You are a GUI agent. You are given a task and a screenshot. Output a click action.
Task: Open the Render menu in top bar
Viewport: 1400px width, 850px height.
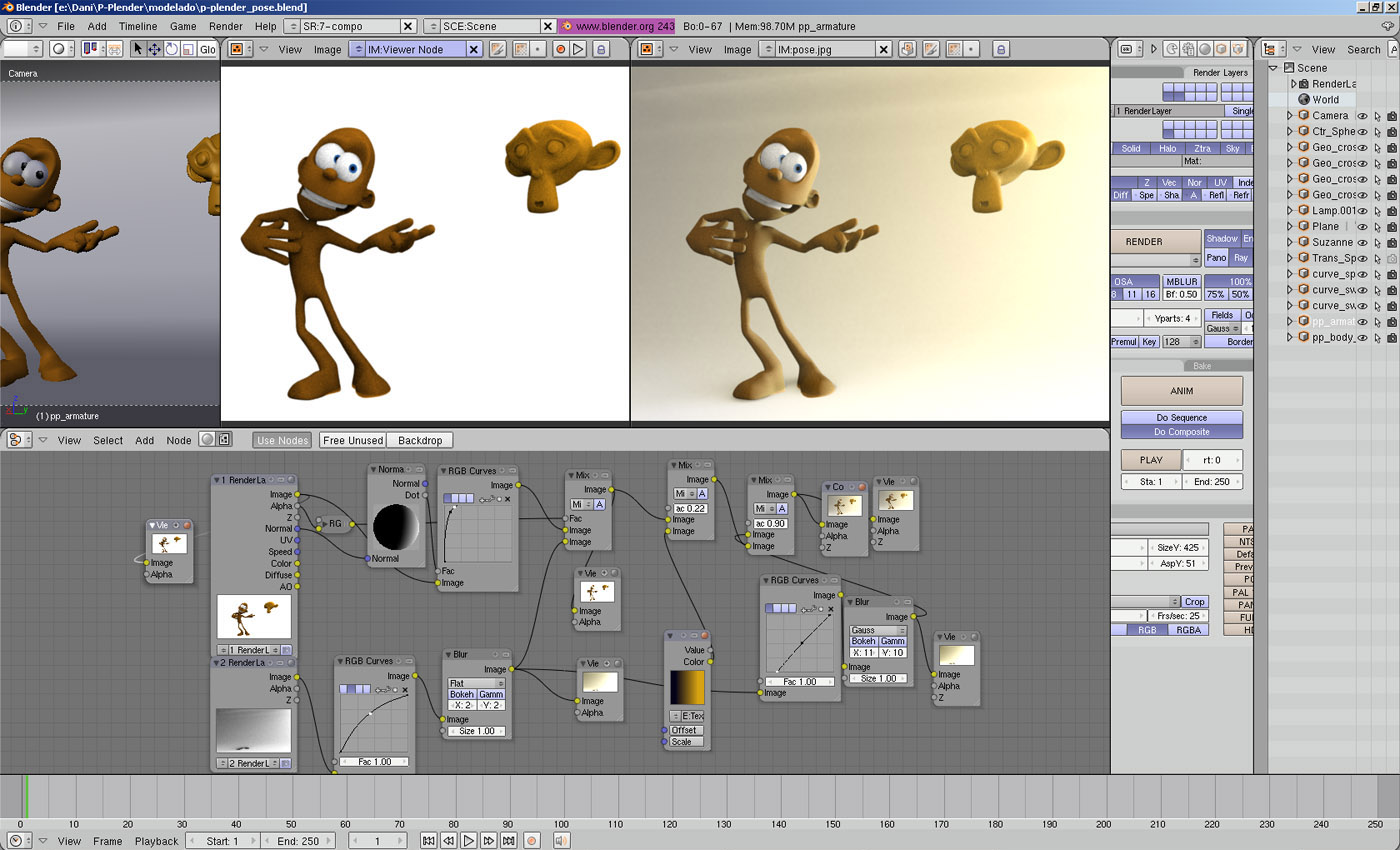point(226,26)
